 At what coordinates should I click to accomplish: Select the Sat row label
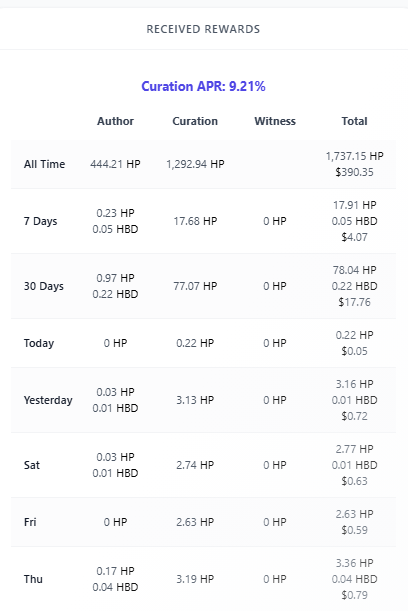point(32,465)
